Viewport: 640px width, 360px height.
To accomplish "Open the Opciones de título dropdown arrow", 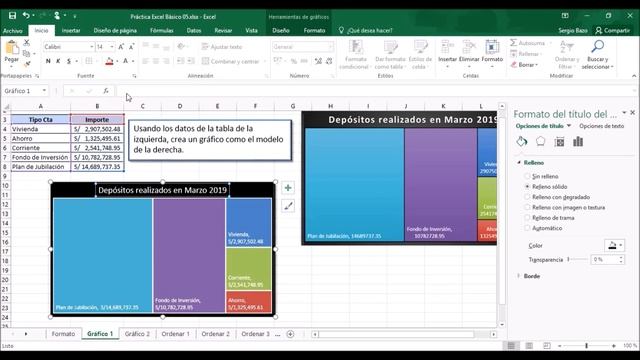I will 569,126.
